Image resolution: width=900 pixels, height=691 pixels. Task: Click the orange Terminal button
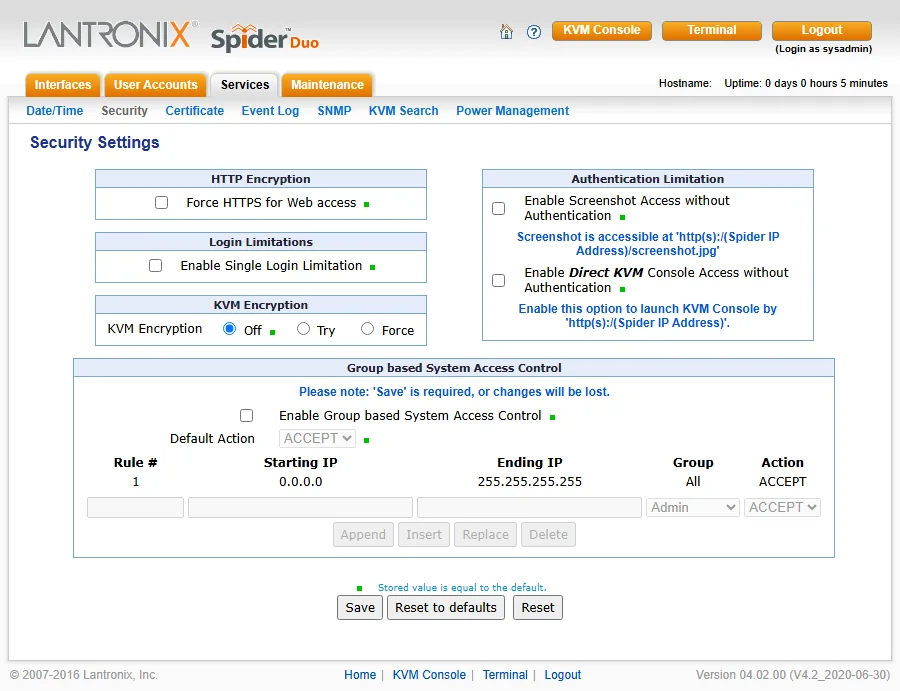click(x=712, y=30)
